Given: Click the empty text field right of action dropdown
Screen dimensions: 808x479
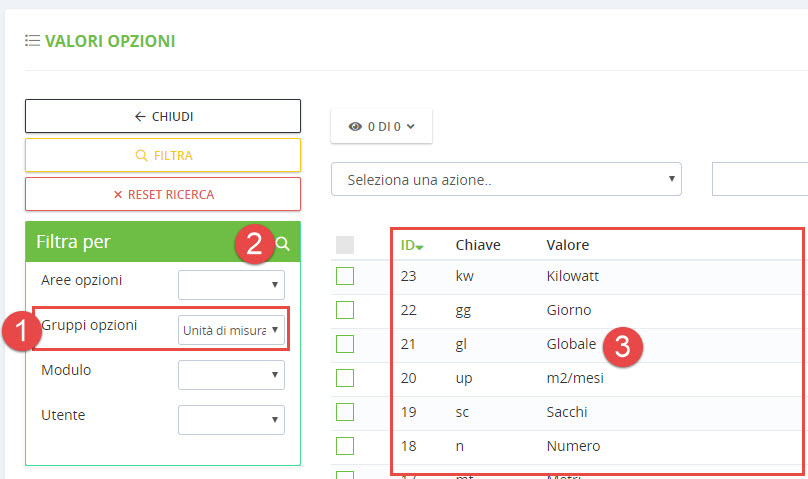Looking at the screenshot, I should (760, 180).
